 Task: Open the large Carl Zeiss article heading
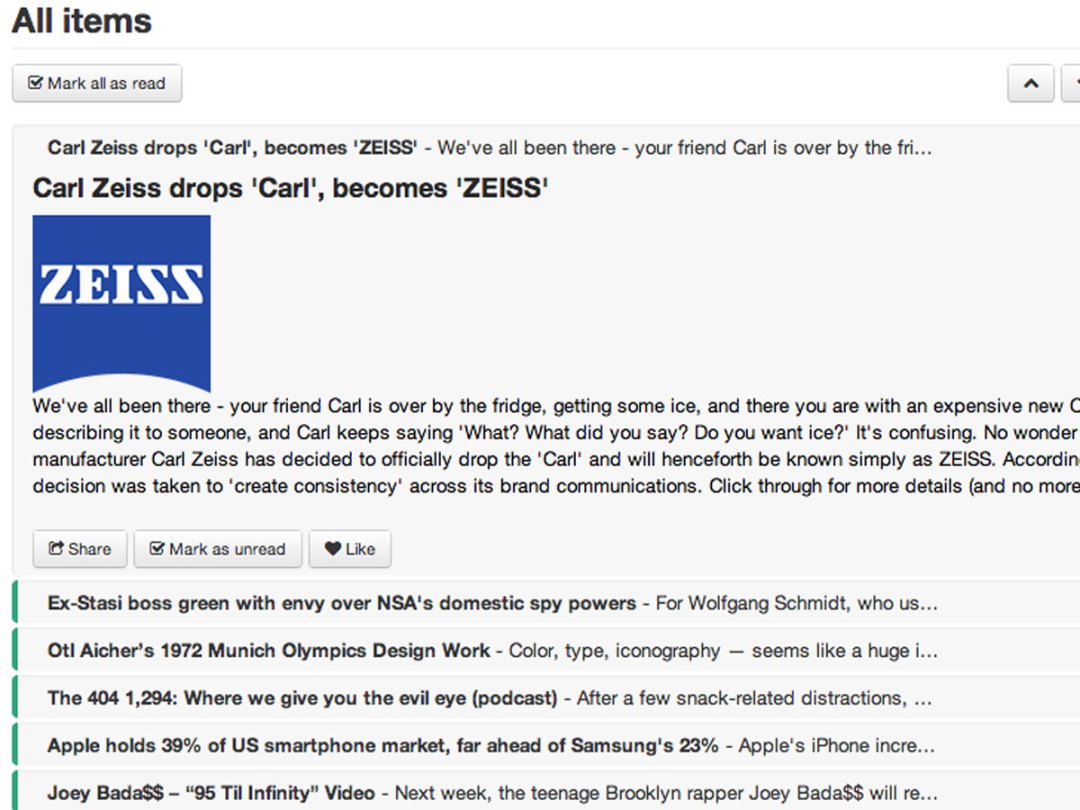point(290,188)
